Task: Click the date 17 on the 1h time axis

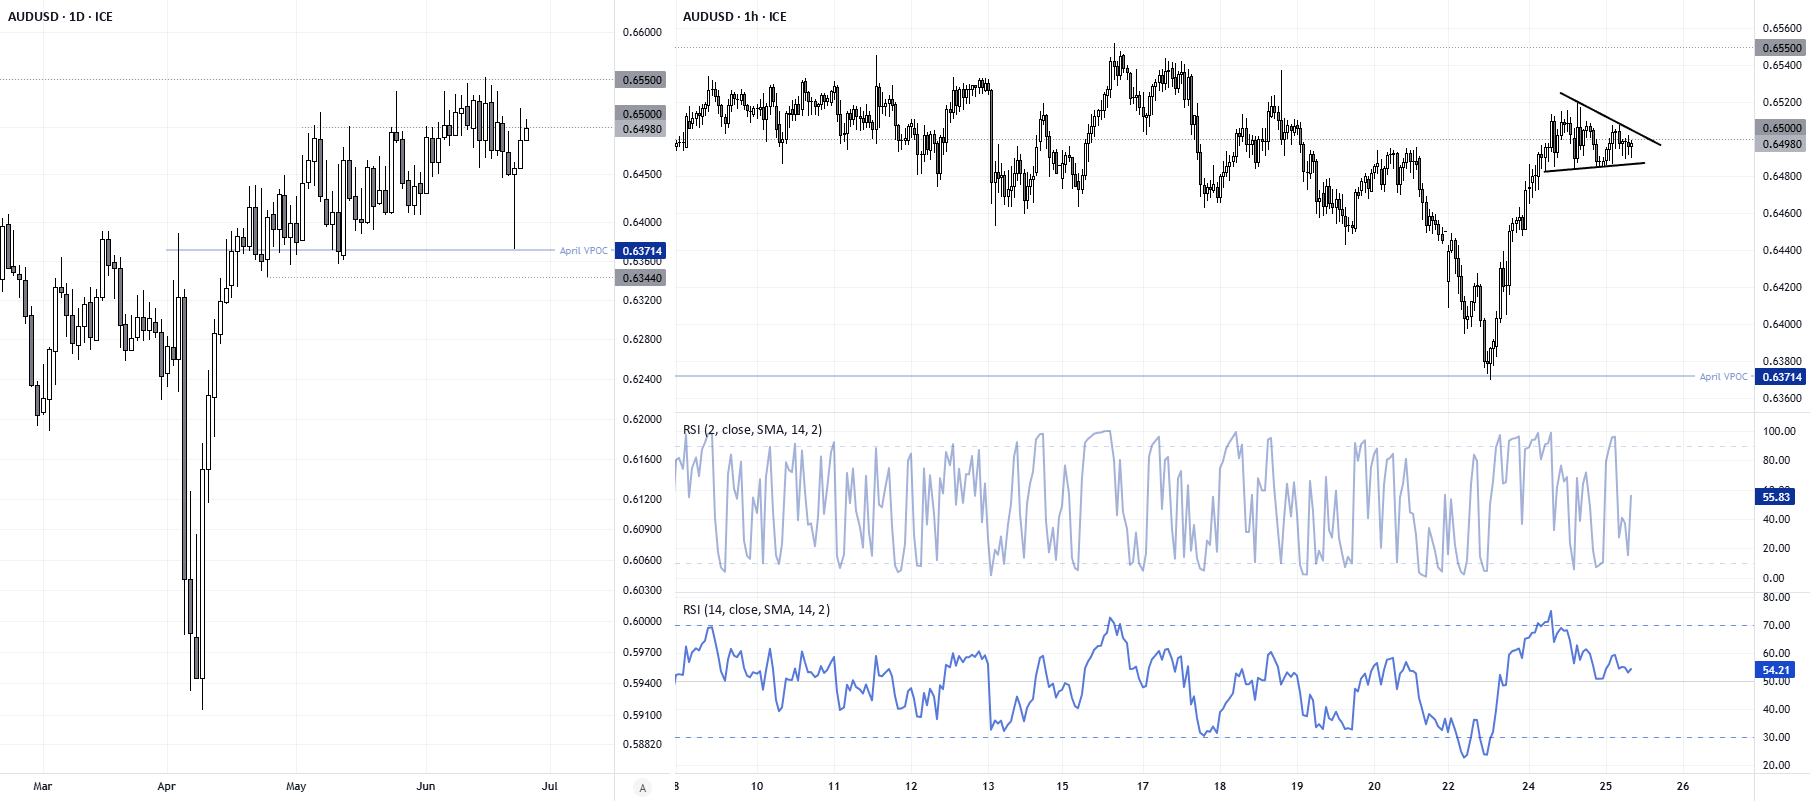Action: click(1143, 786)
